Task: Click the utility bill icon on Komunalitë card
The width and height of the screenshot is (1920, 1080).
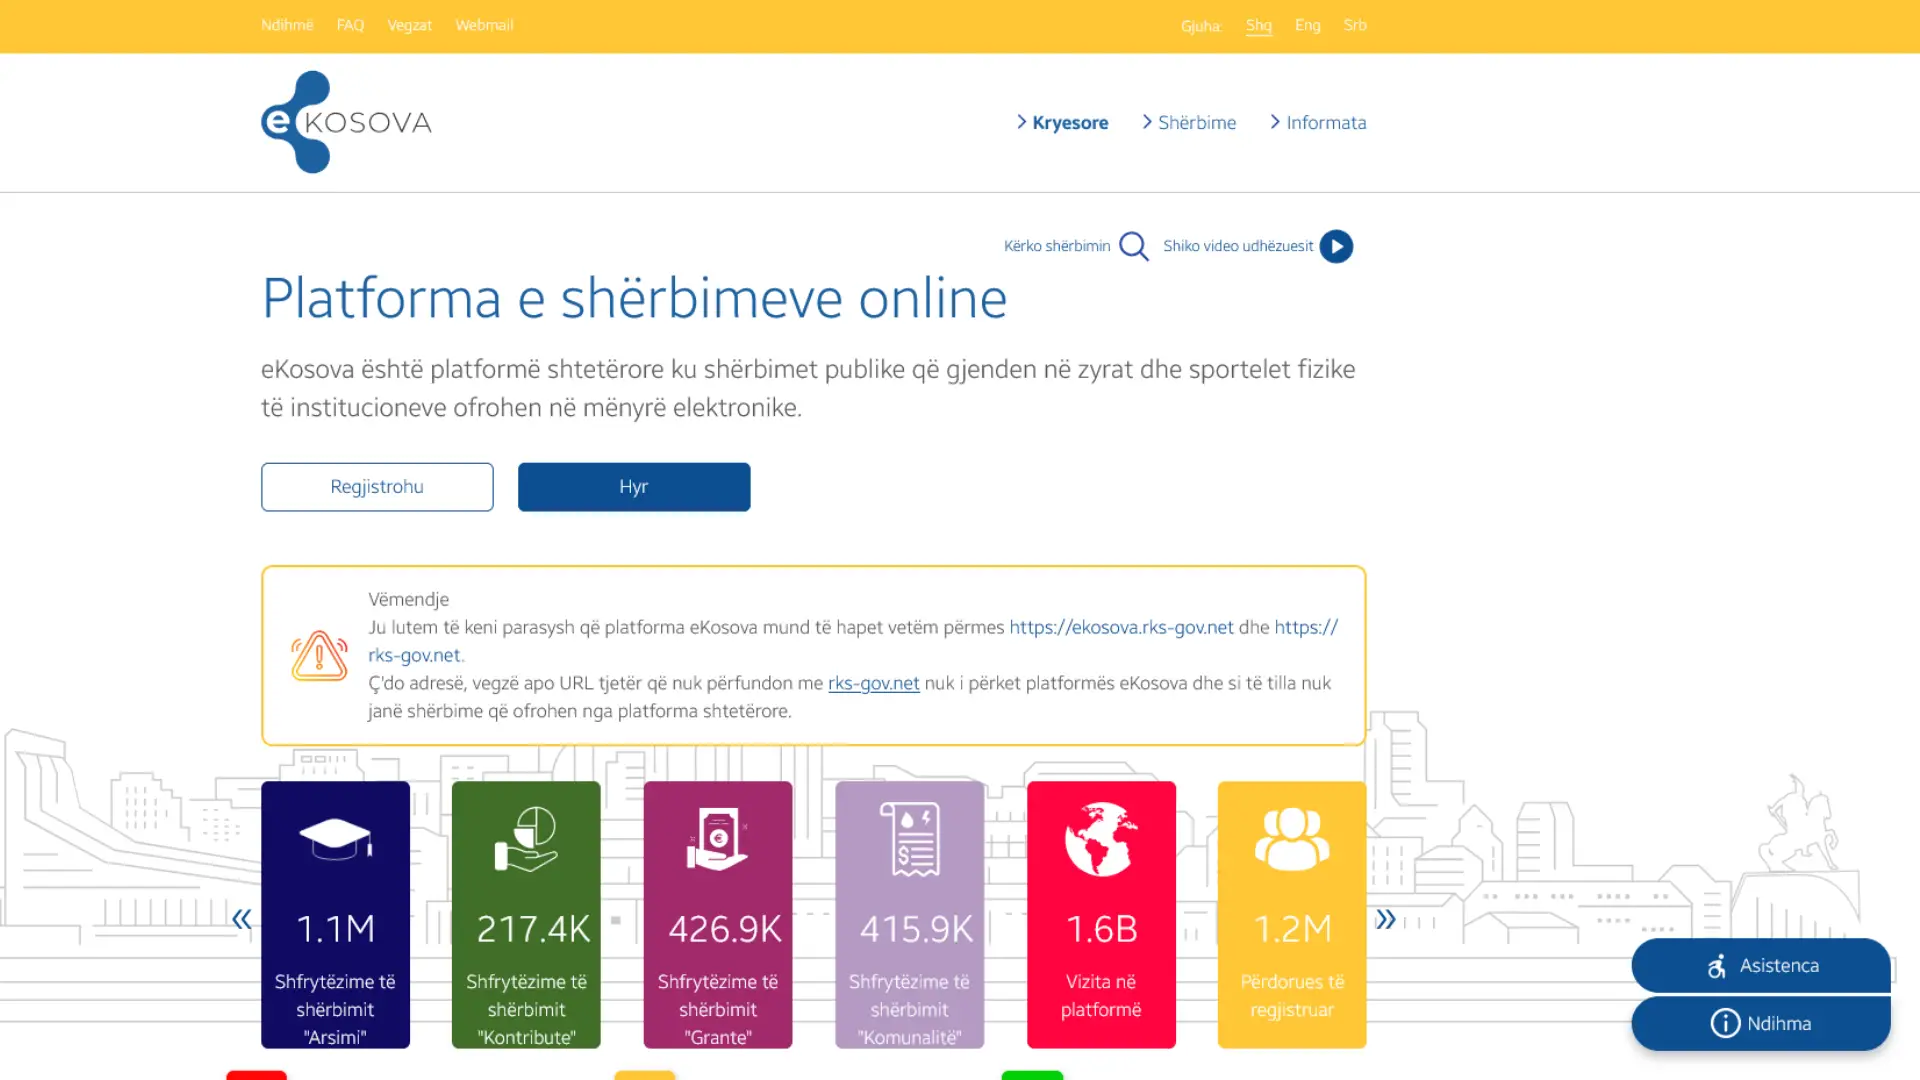Action: point(910,839)
